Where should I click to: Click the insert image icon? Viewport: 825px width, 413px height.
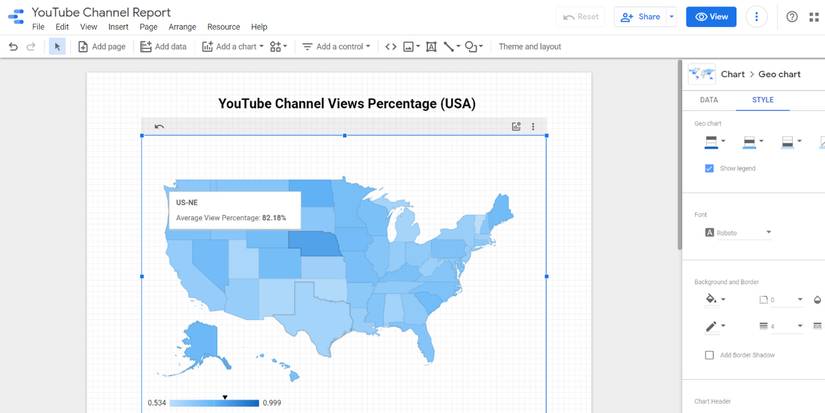pyautogui.click(x=411, y=47)
